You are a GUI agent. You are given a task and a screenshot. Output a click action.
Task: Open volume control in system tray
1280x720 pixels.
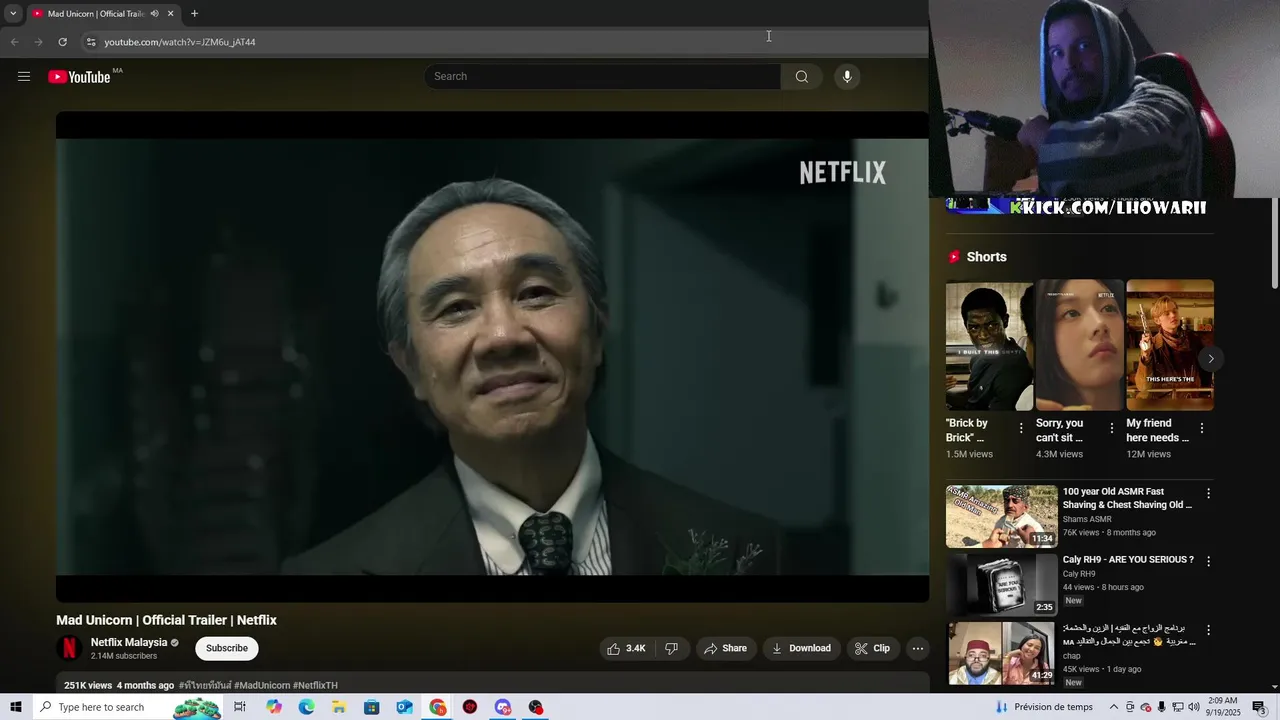point(1194,707)
